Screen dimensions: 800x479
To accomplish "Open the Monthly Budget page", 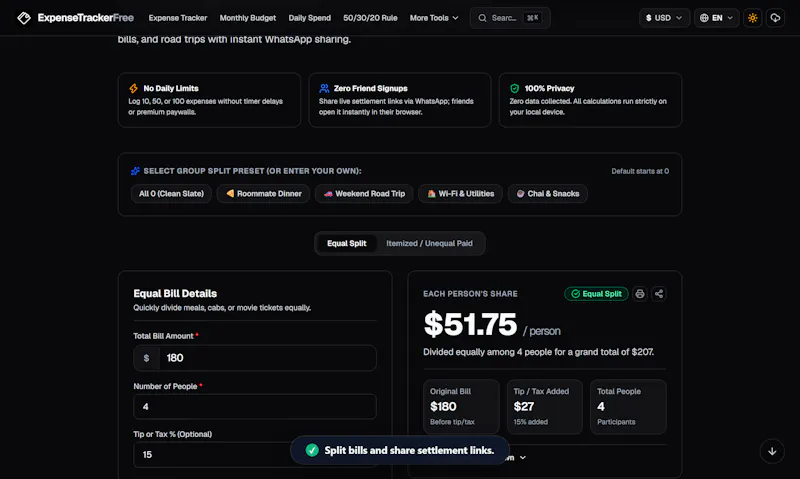I will [x=247, y=18].
